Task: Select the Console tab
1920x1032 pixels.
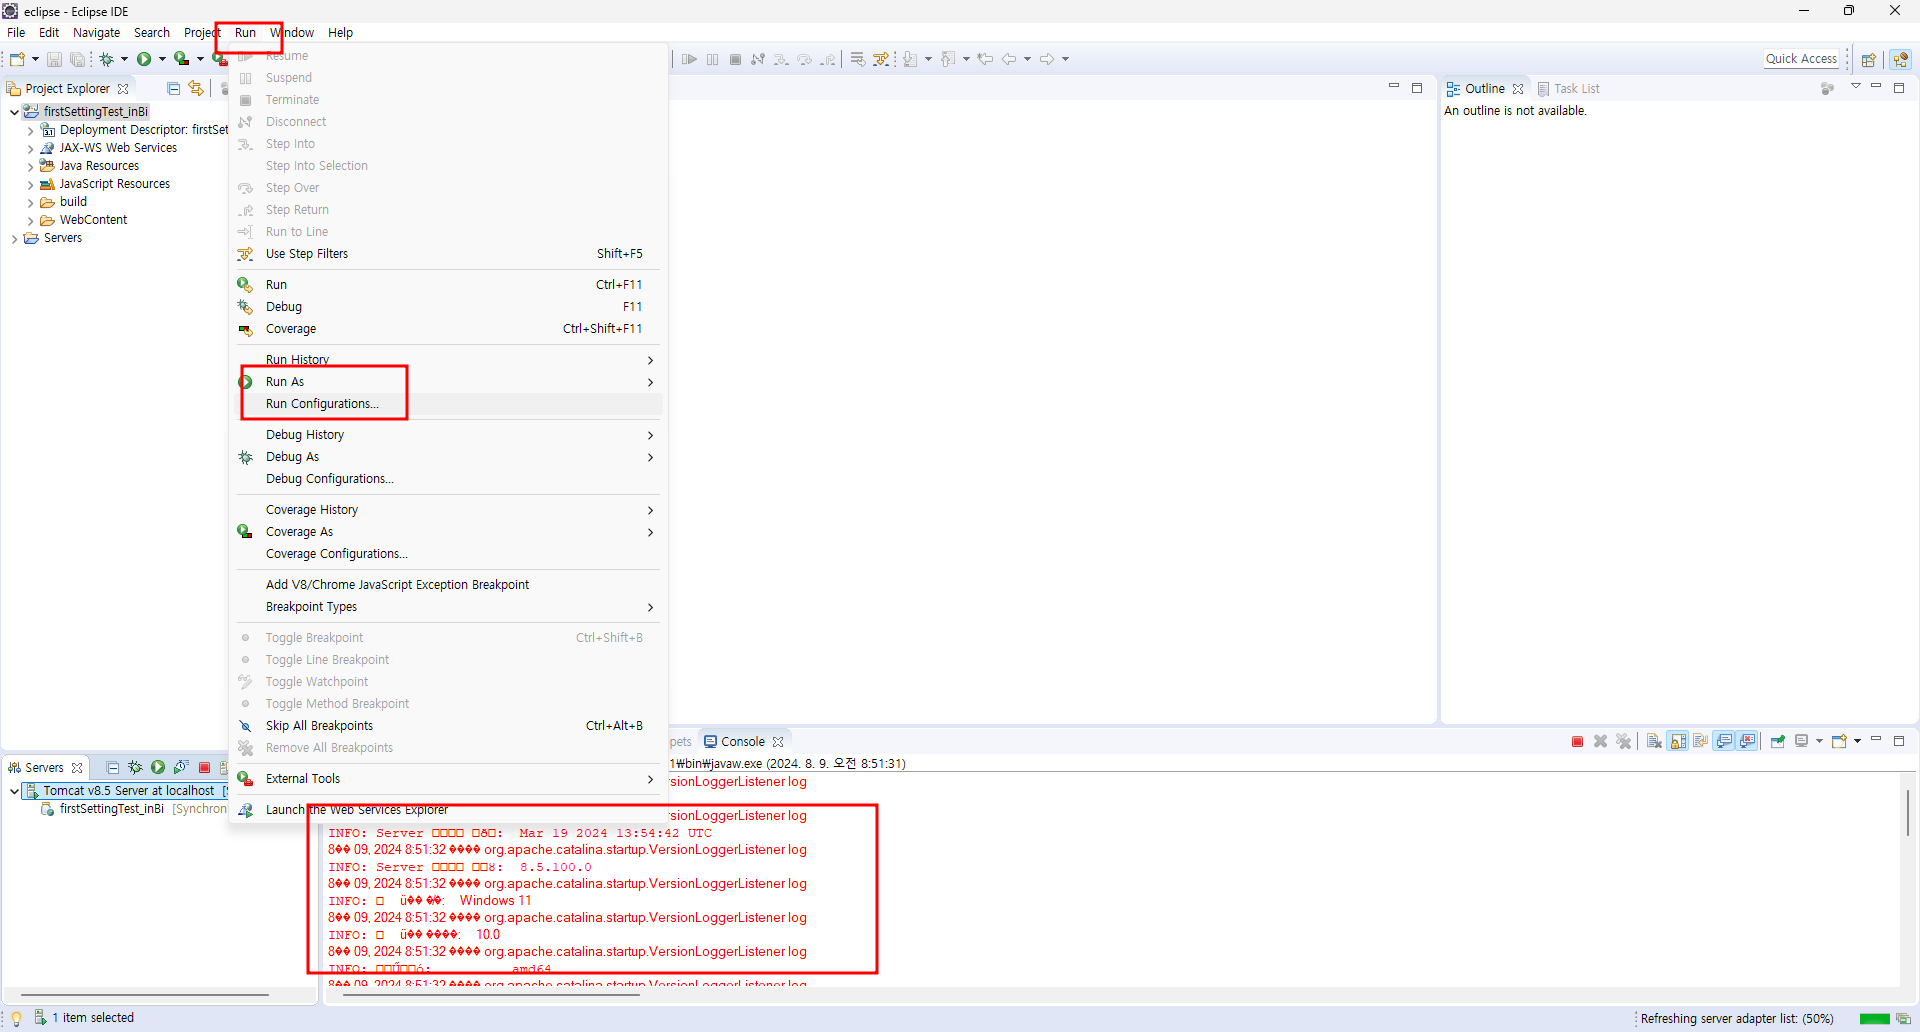Action: 743,742
